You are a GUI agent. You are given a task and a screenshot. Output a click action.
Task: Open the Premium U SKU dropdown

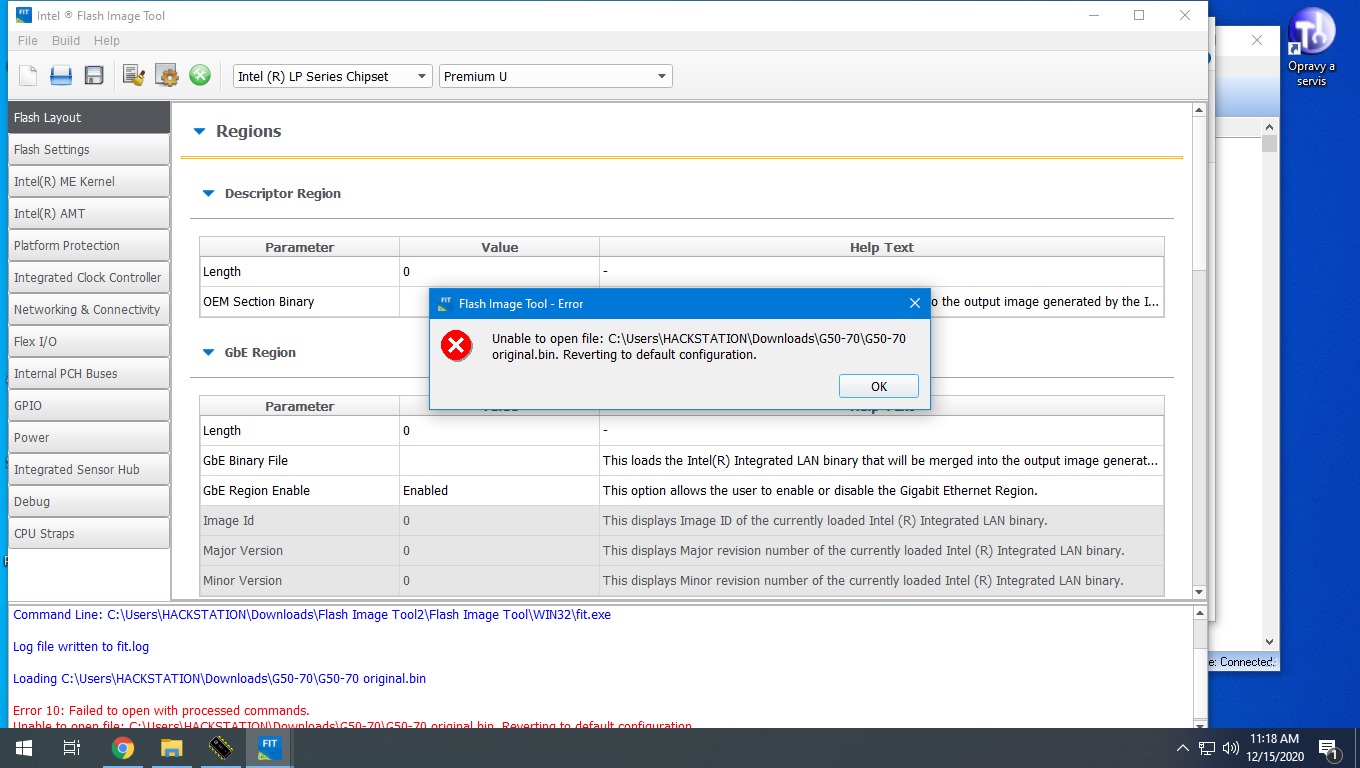[555, 77]
